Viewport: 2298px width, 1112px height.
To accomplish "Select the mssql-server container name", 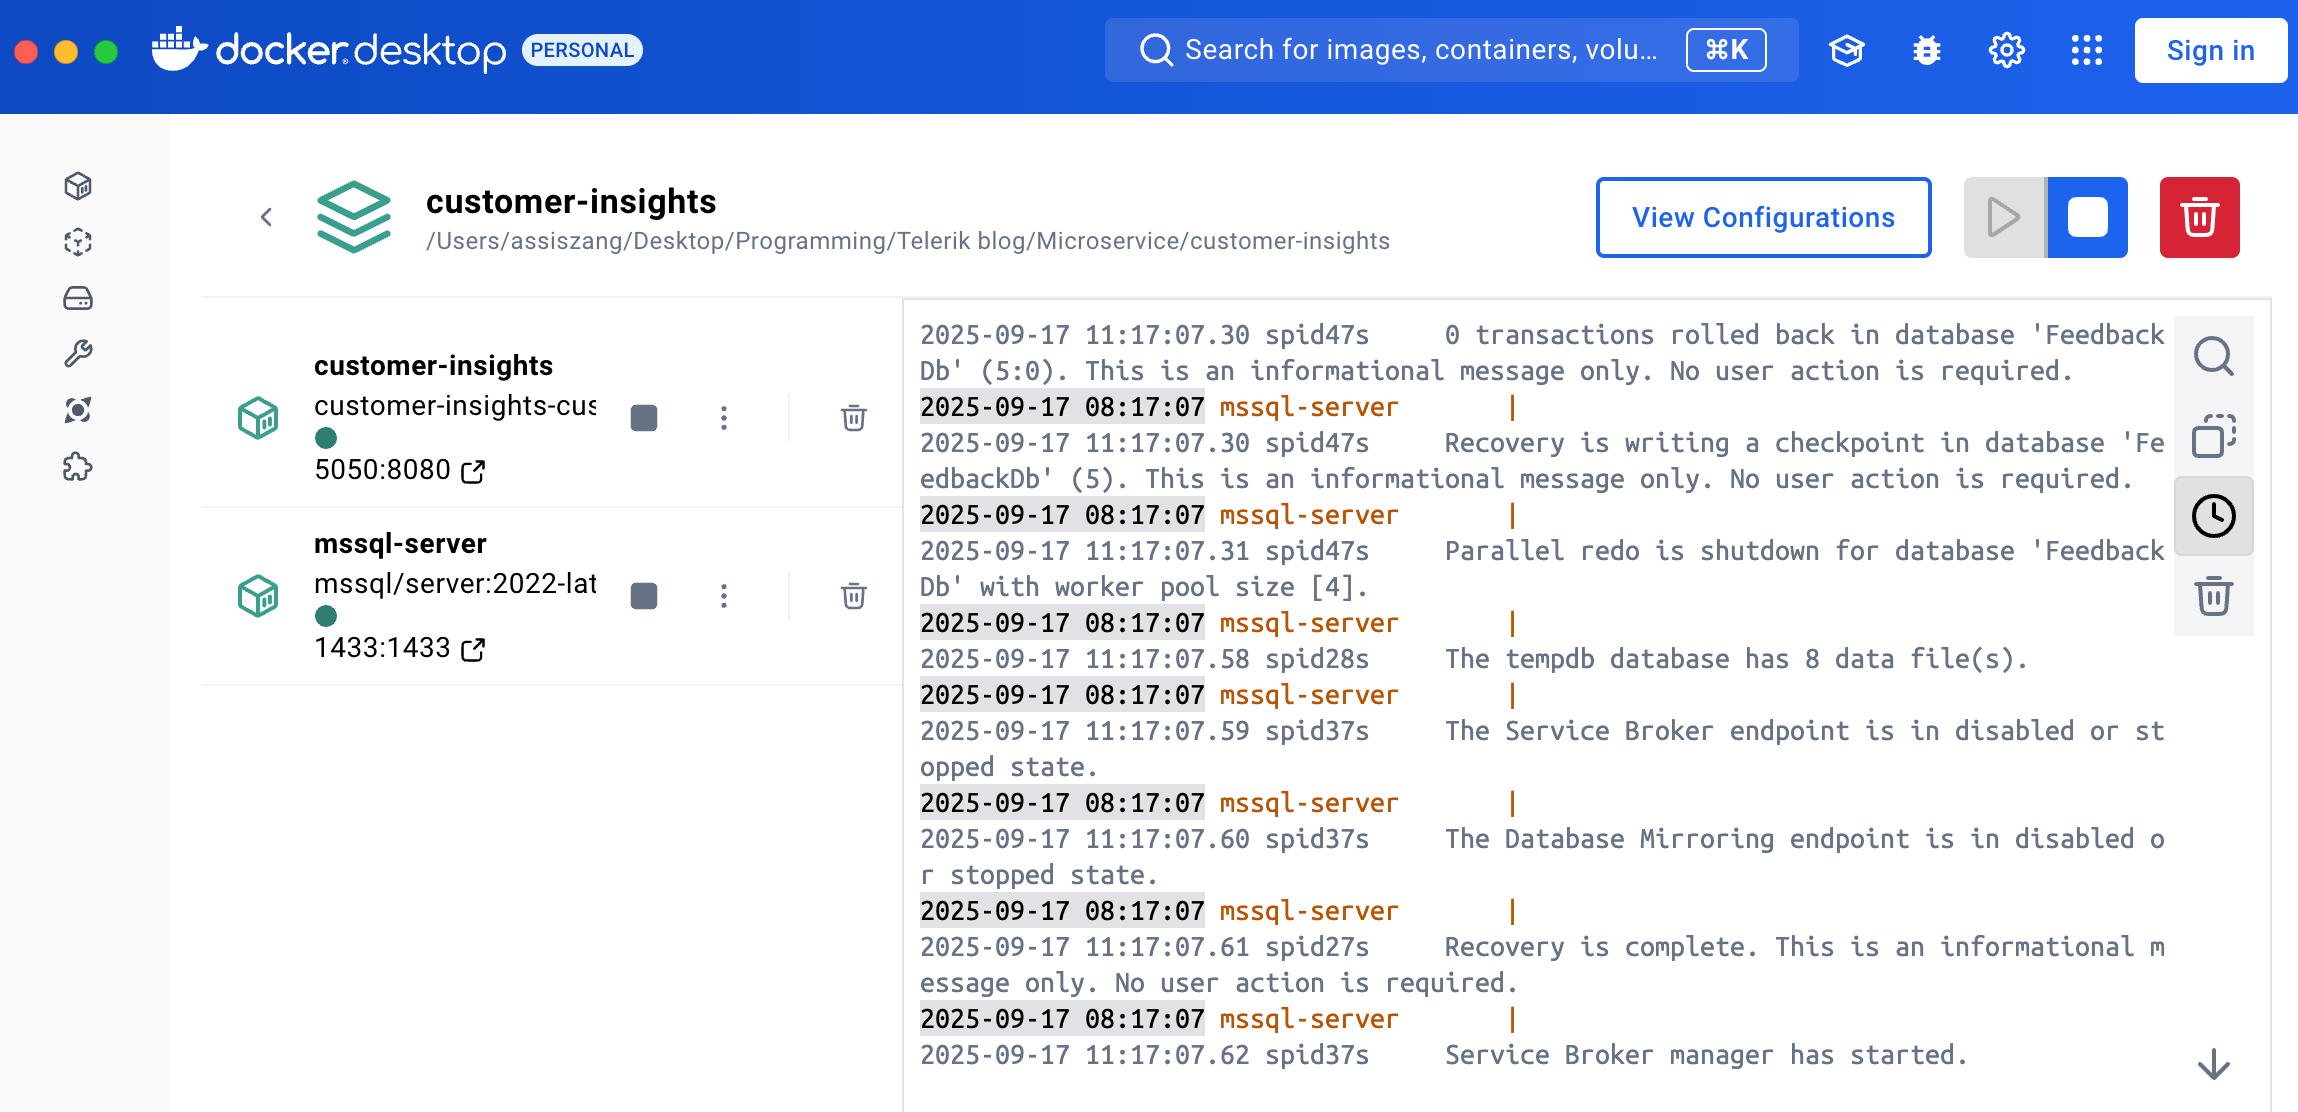I will coord(400,544).
